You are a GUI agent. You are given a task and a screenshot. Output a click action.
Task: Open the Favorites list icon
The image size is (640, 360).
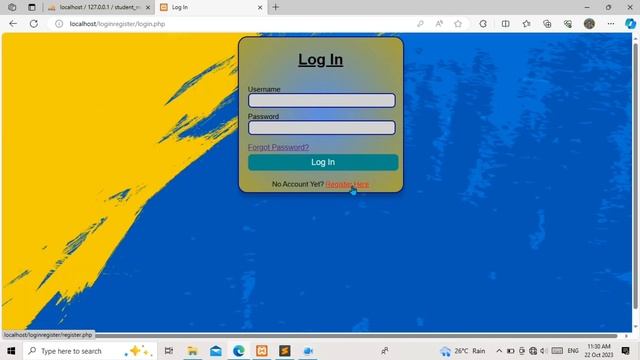pos(527,24)
